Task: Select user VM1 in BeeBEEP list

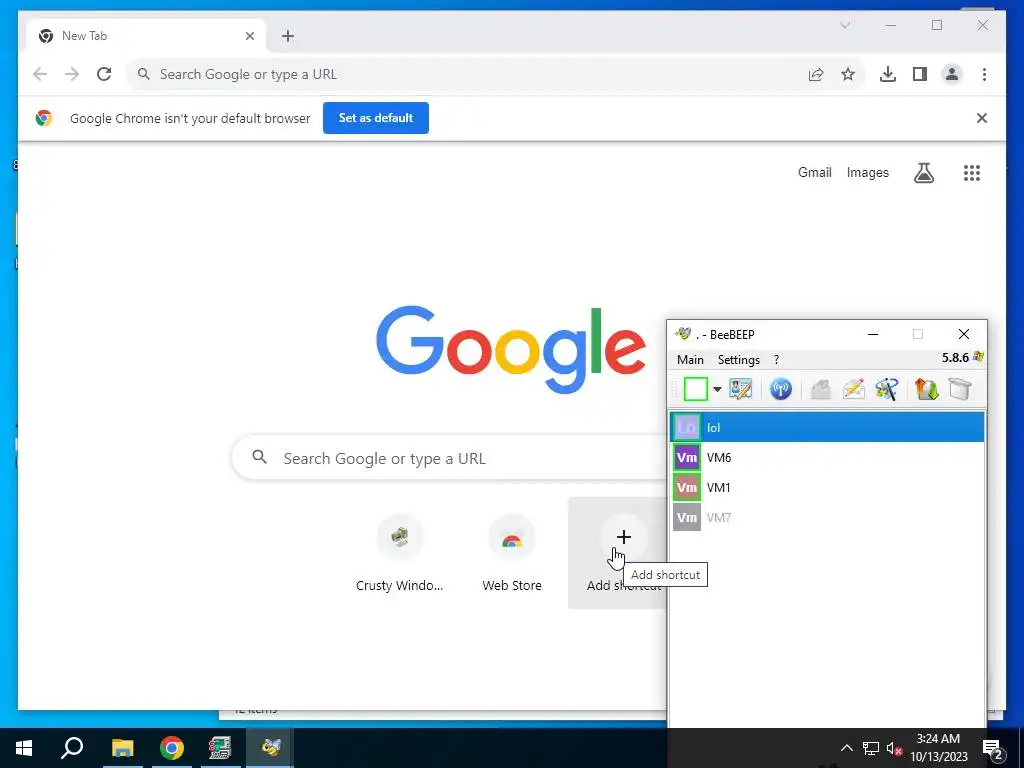Action: 827,487
